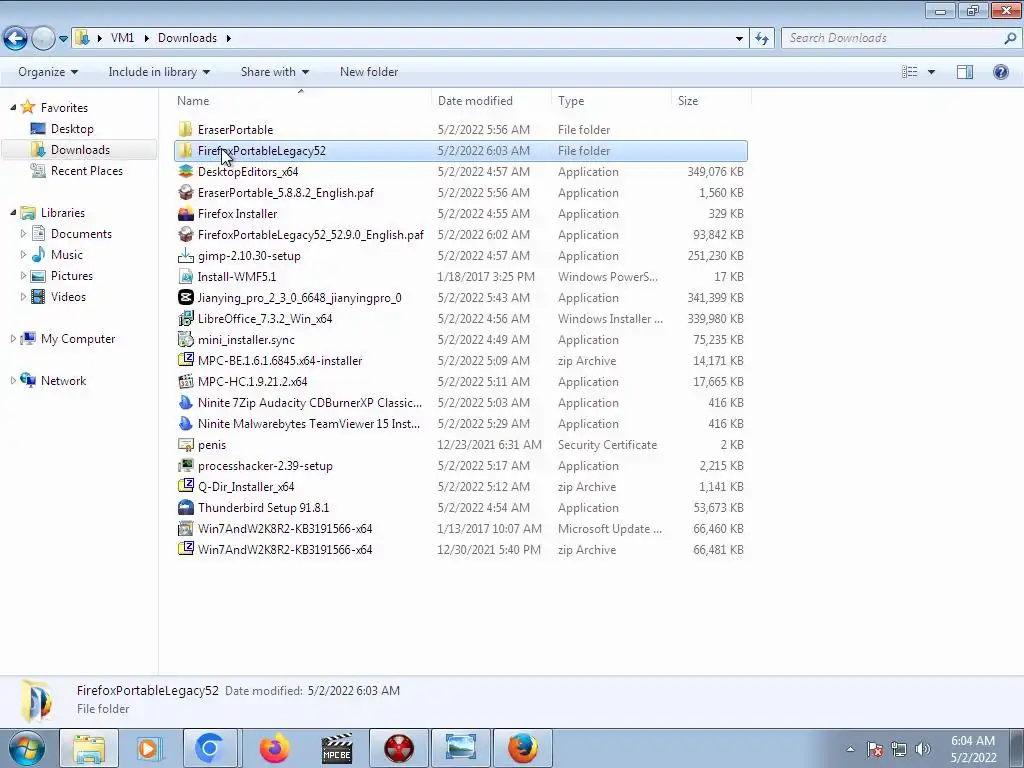Viewport: 1024px width, 768px height.
Task: Select FirefoxPortableLegacy52_52.9.0_English.paf icon
Action: (185, 234)
